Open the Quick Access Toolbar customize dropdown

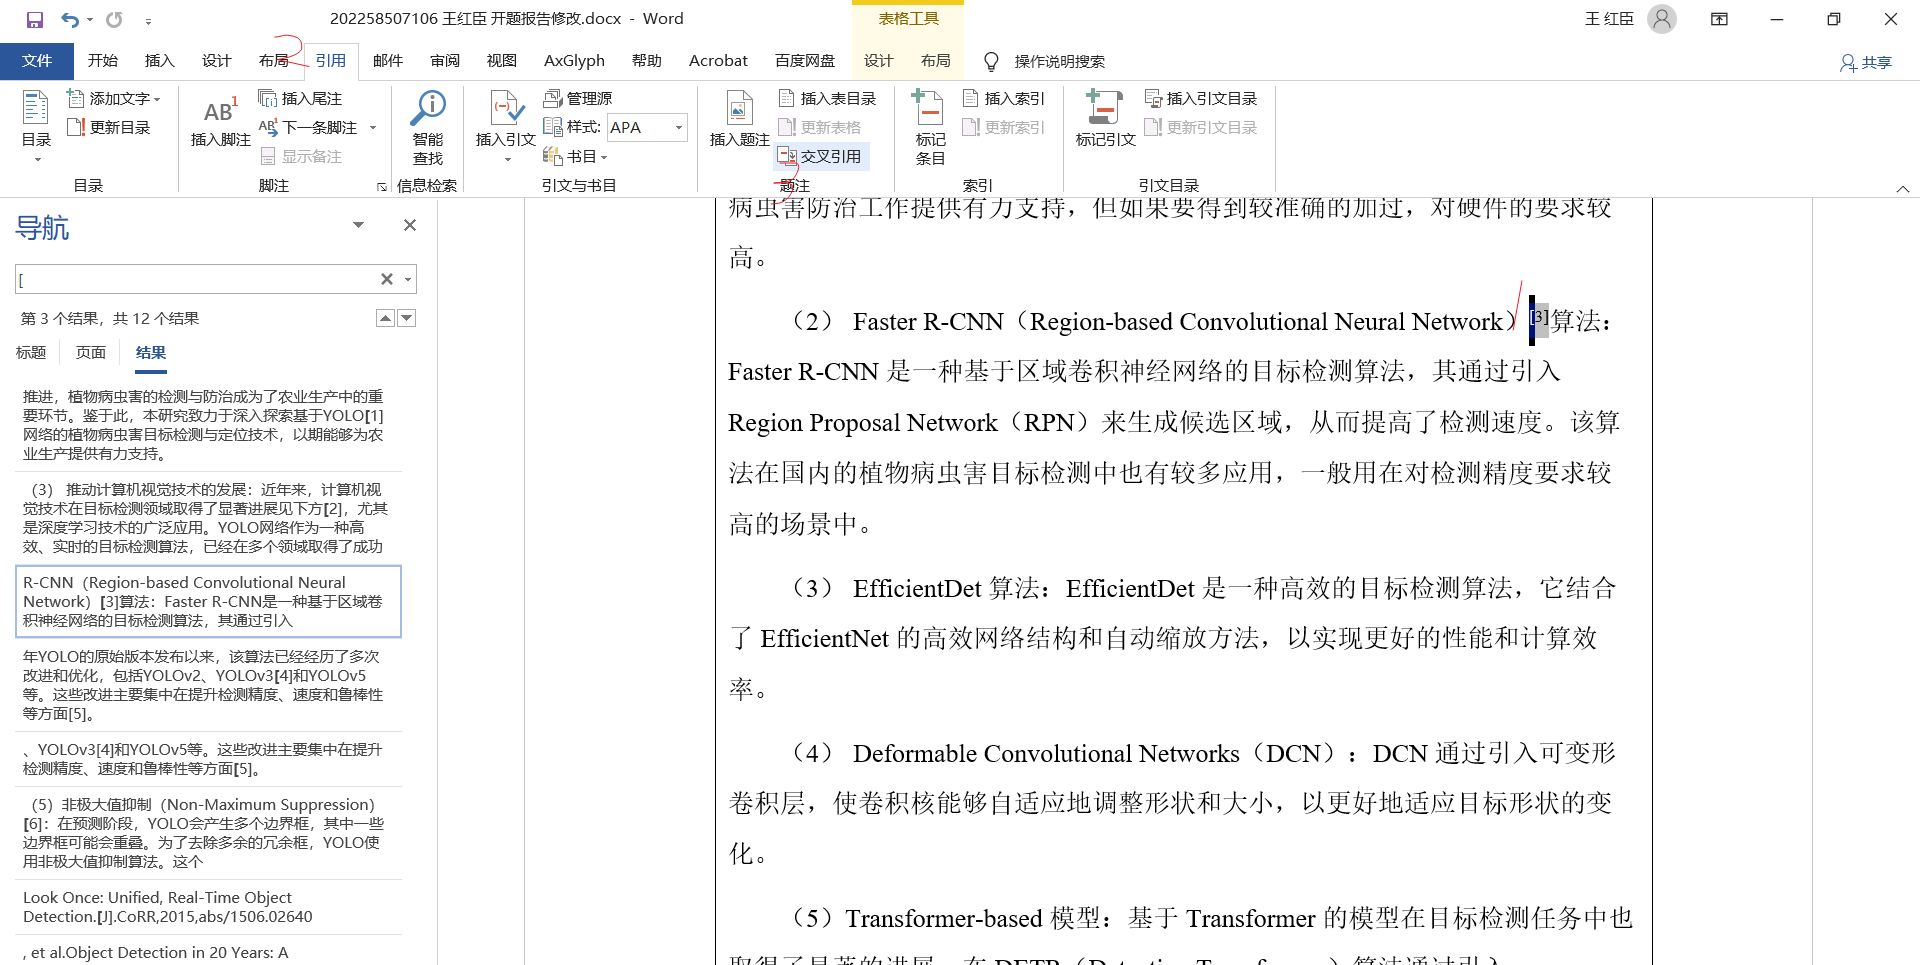tap(148, 20)
